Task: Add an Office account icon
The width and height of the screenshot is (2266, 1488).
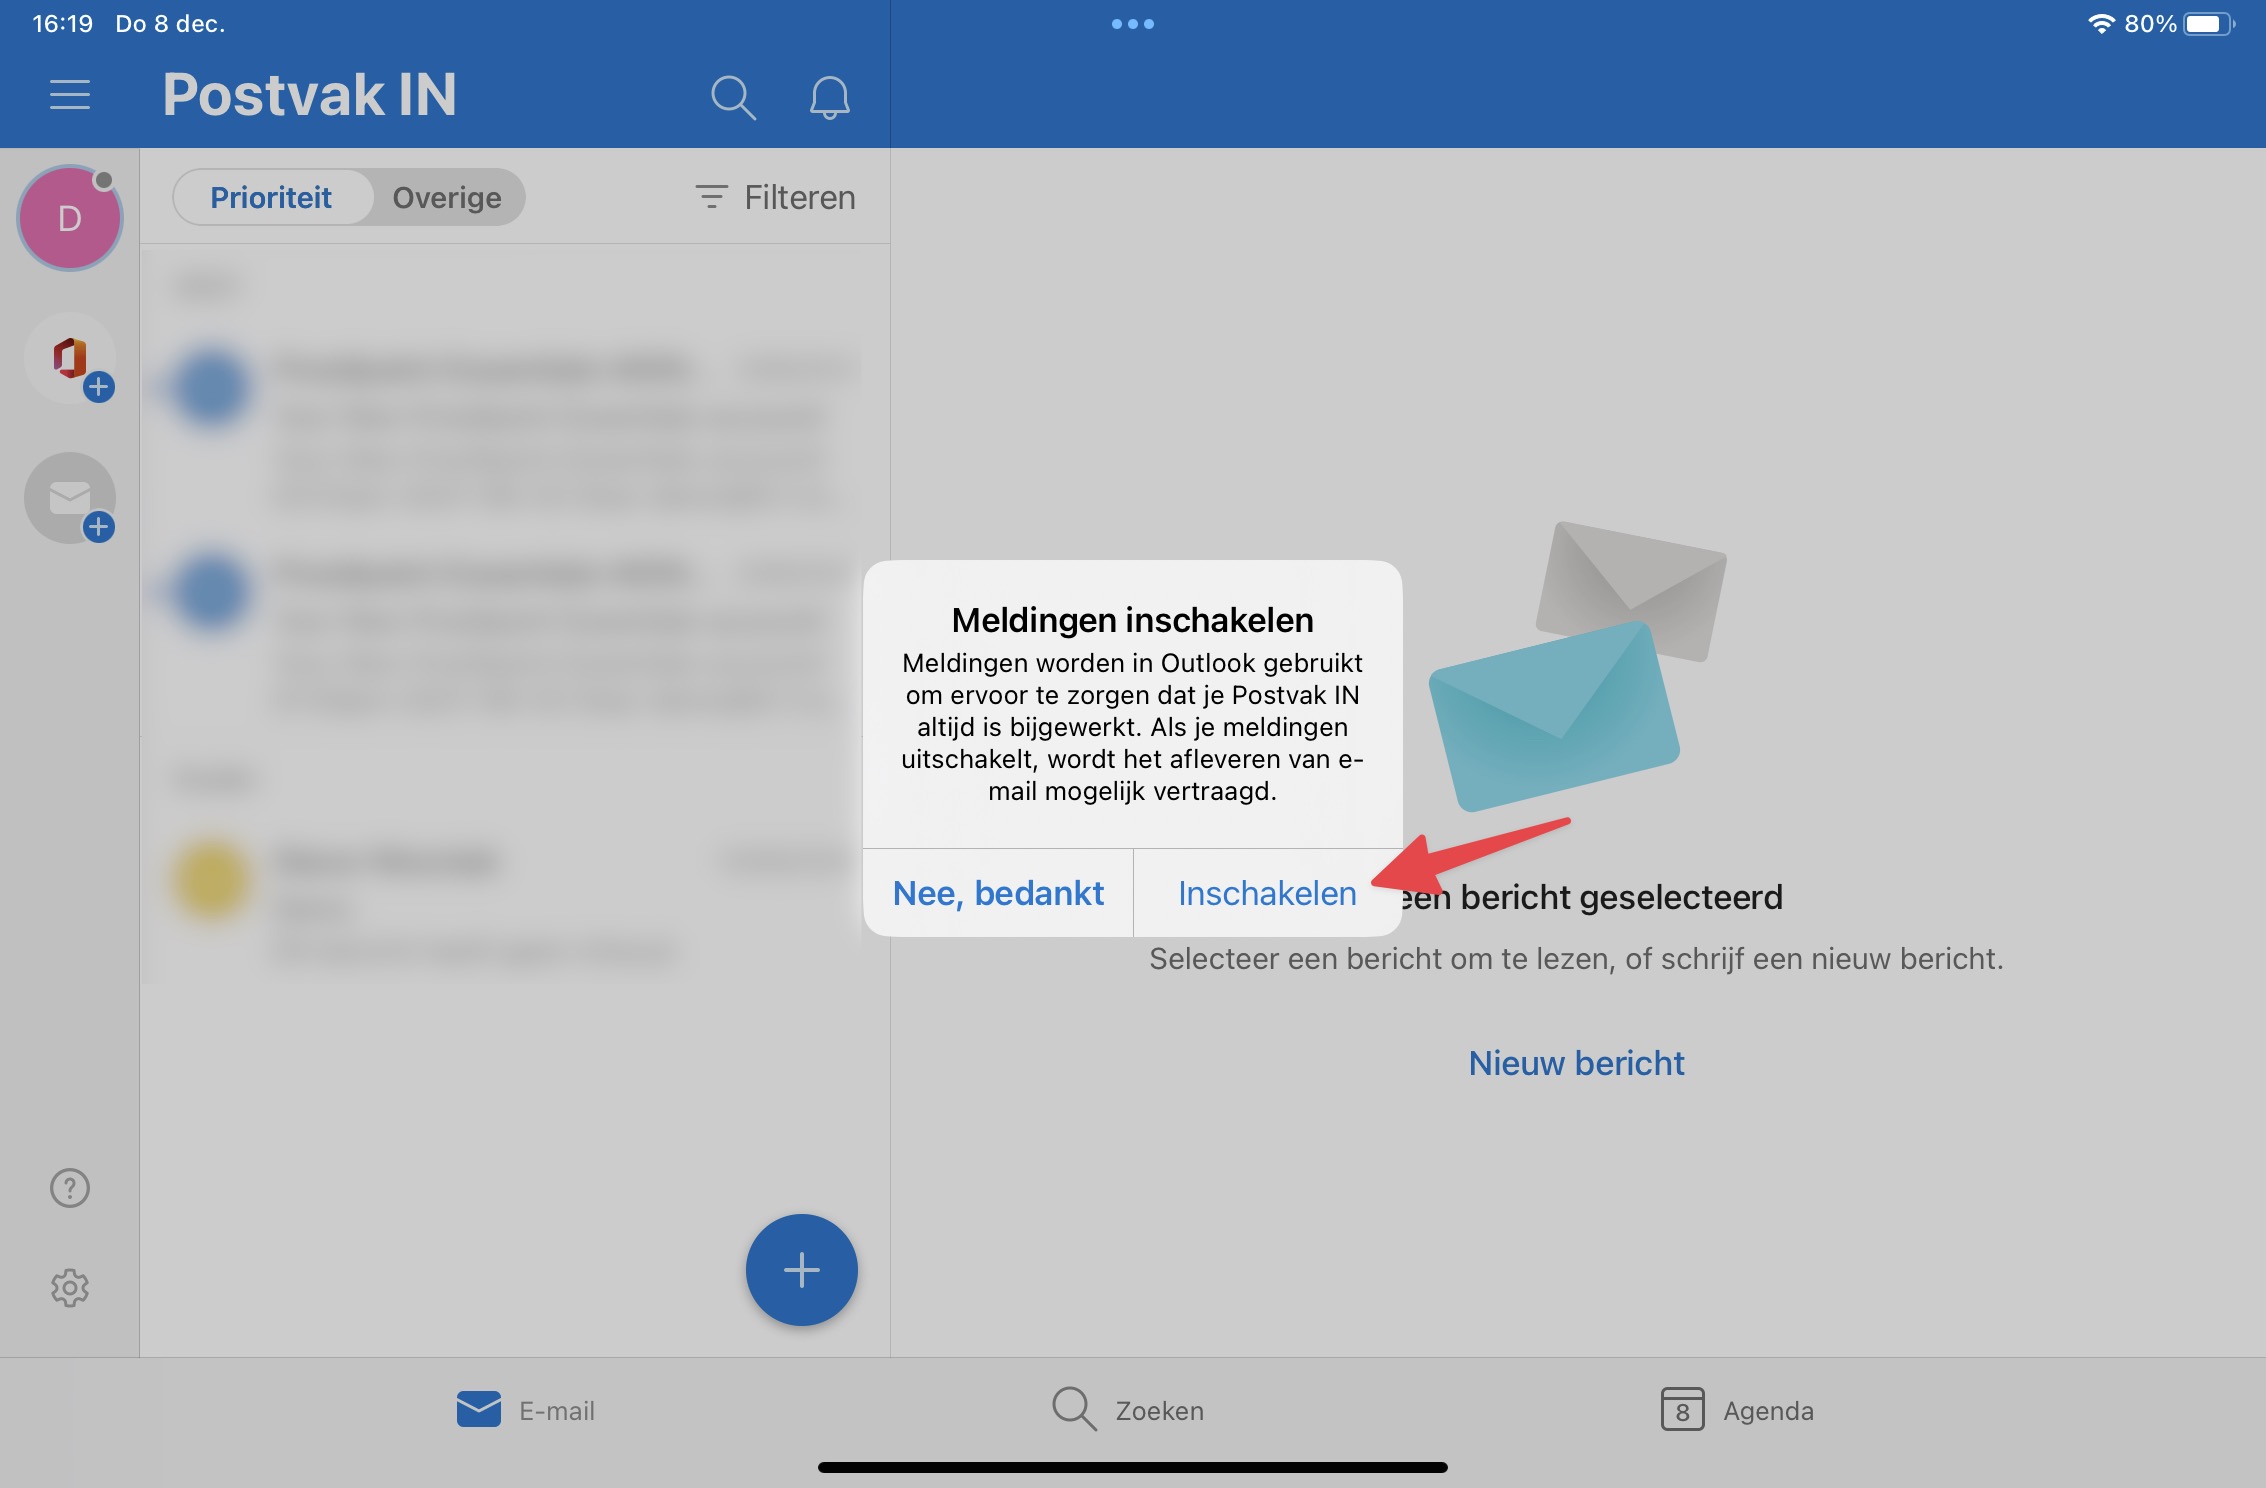Action: click(x=70, y=358)
